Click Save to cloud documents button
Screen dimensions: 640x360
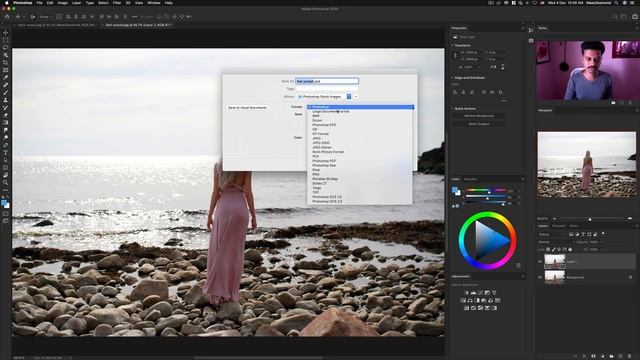click(247, 108)
